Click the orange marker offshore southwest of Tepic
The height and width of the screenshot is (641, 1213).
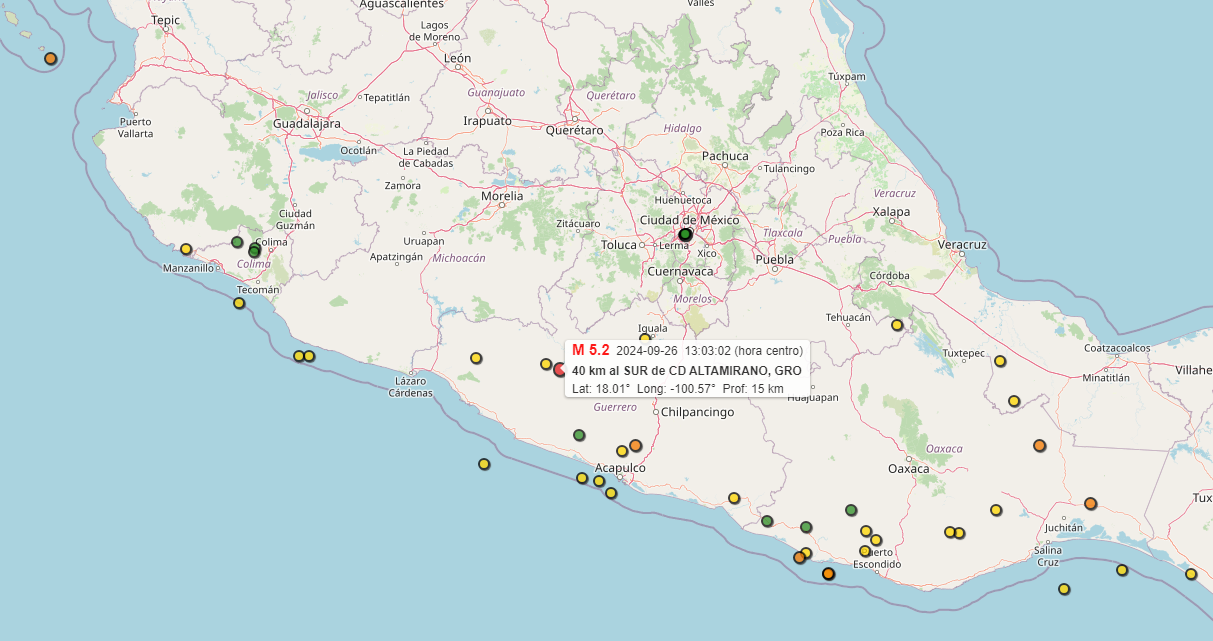[x=51, y=58]
